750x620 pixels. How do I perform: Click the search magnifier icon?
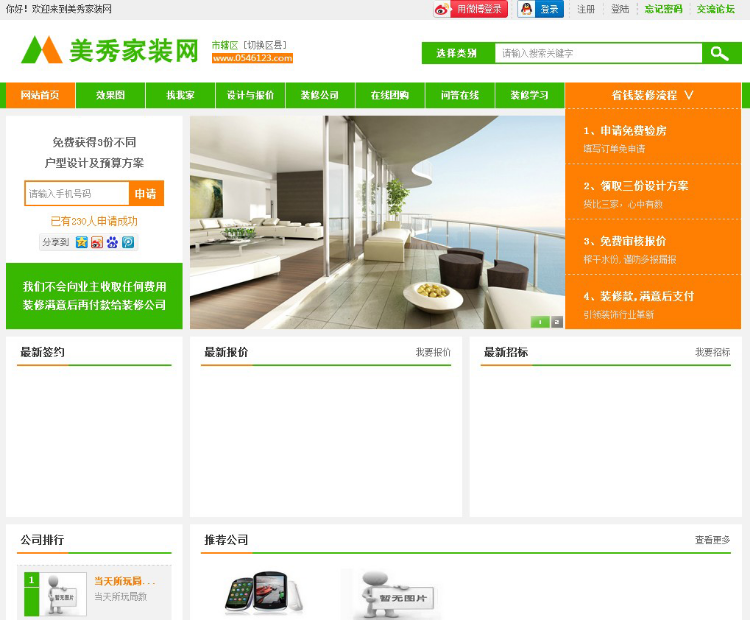tap(719, 53)
